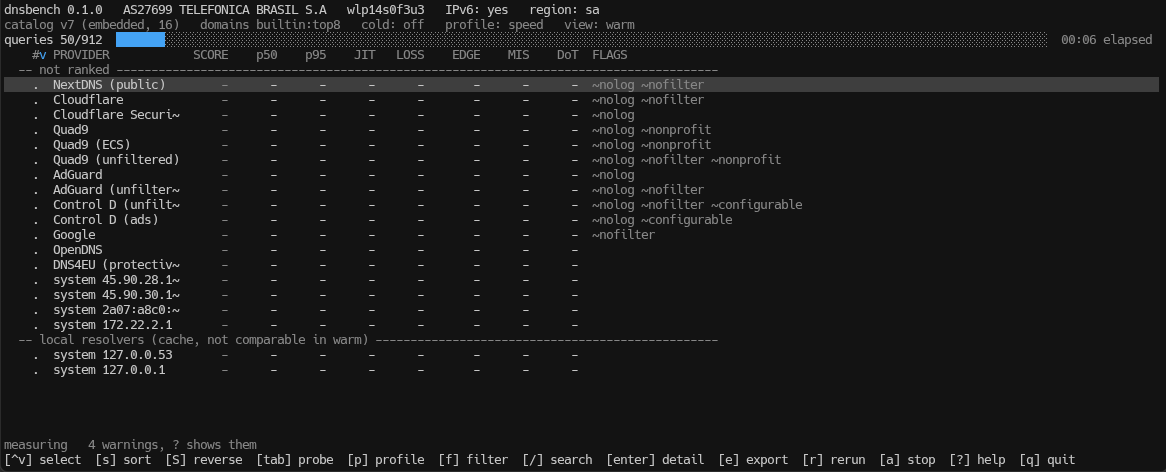Click the measuring status text
The width and height of the screenshot is (1166, 472).
point(36,444)
